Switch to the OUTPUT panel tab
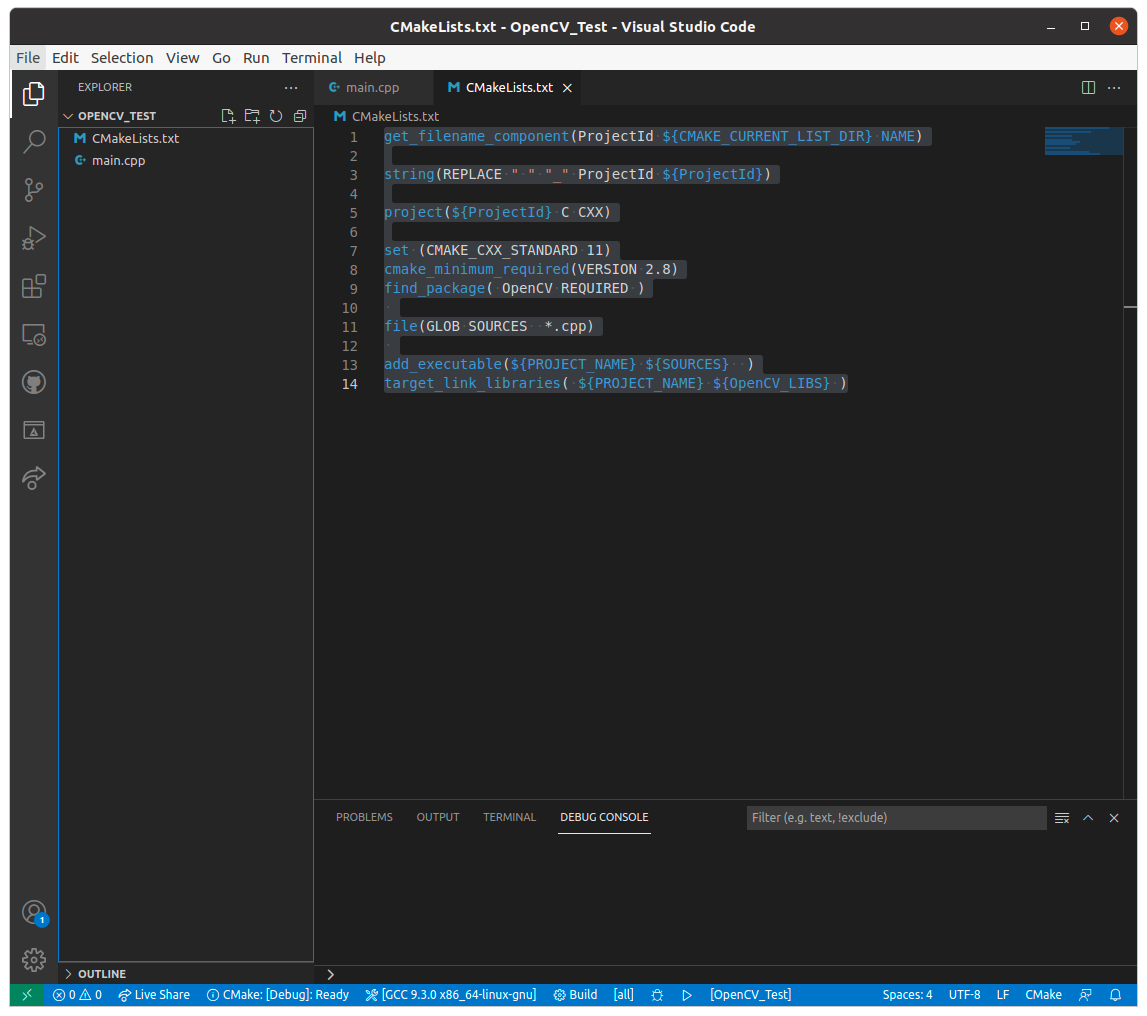The image size is (1147, 1016). click(x=437, y=817)
